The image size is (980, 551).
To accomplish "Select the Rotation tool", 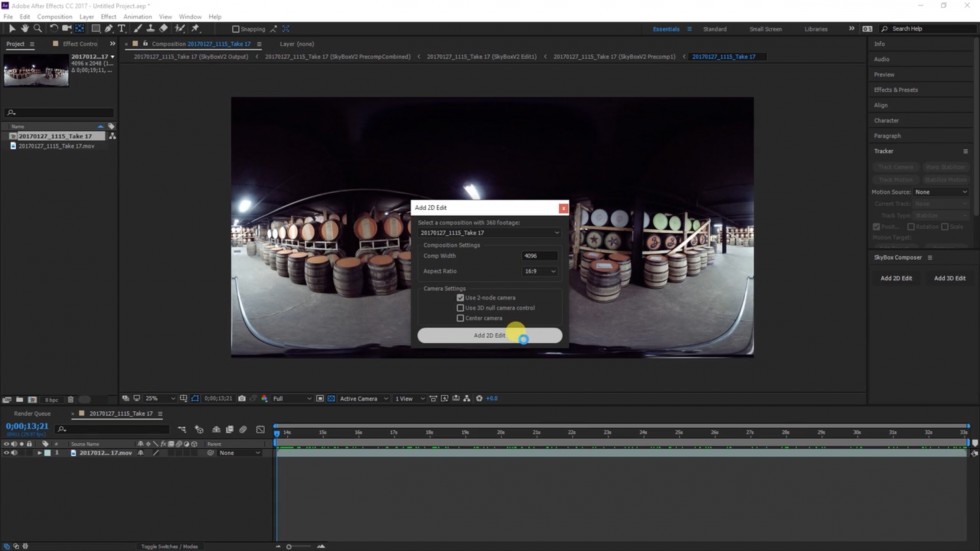I will pos(54,29).
